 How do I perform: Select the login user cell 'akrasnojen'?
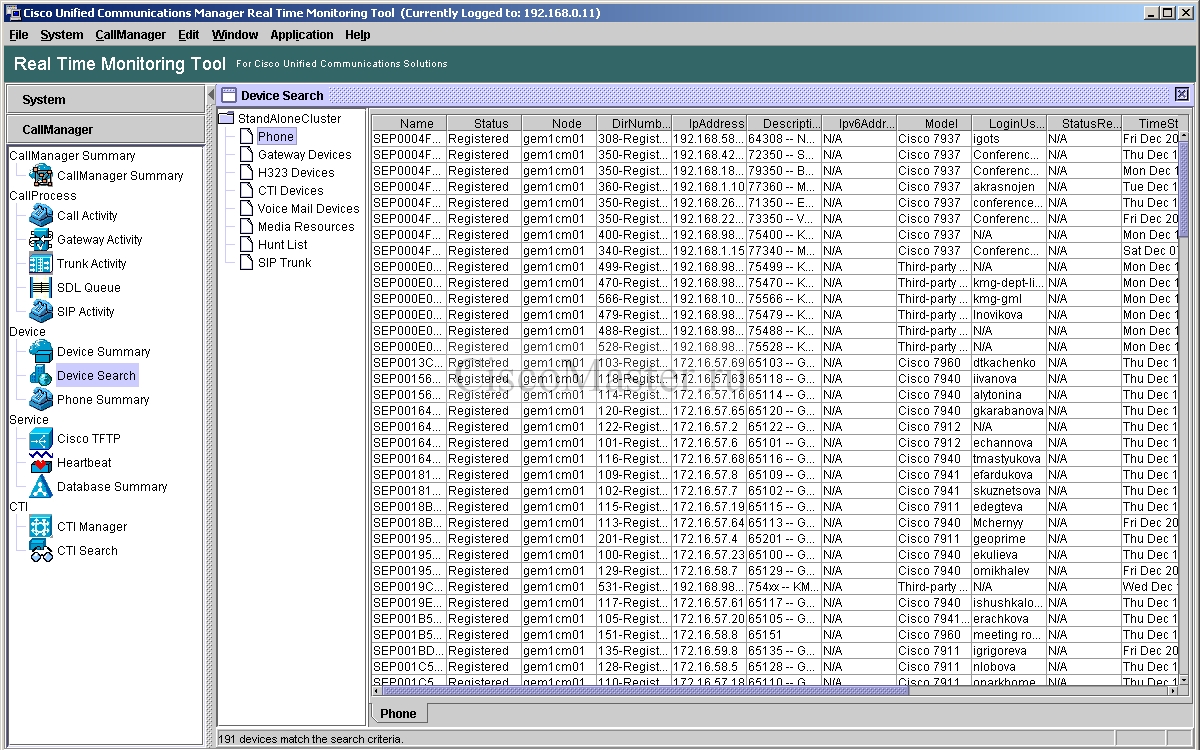click(x=1009, y=187)
